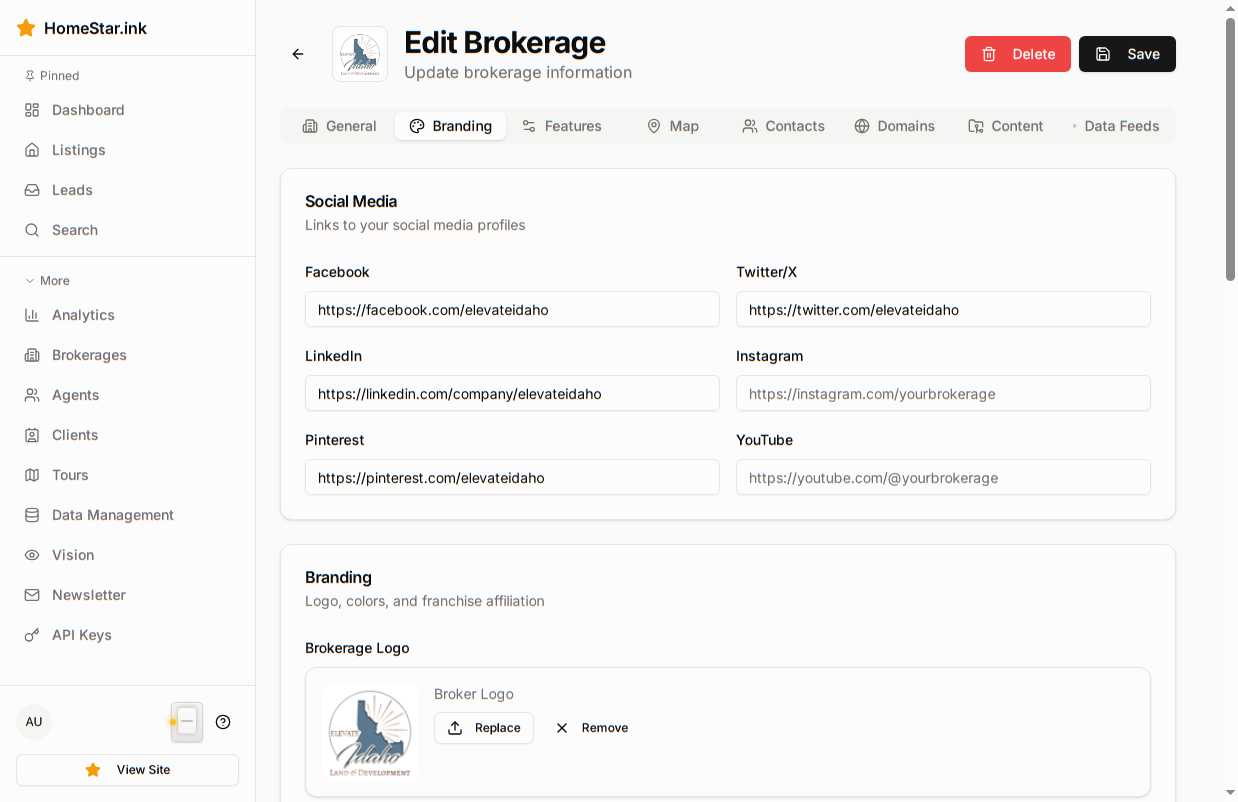The width and height of the screenshot is (1238, 802).
Task: Open API Keys using the key icon
Action: coord(32,635)
